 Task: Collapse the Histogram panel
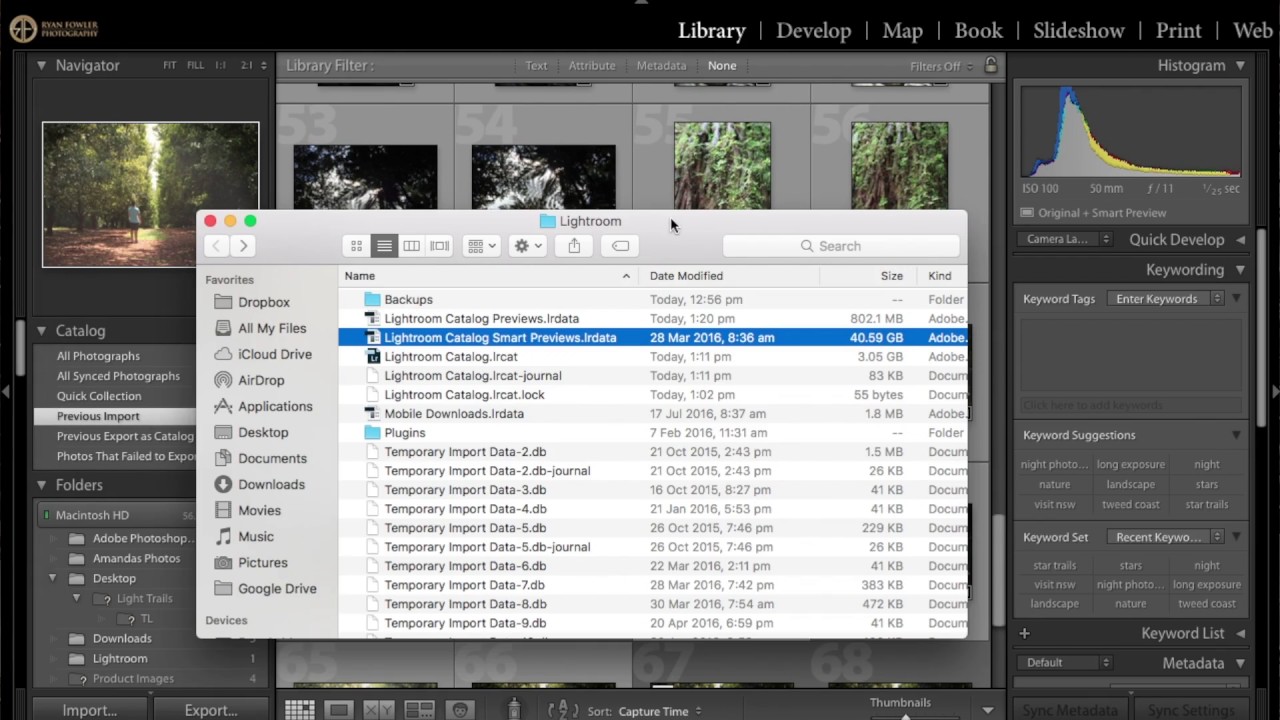(x=1240, y=65)
